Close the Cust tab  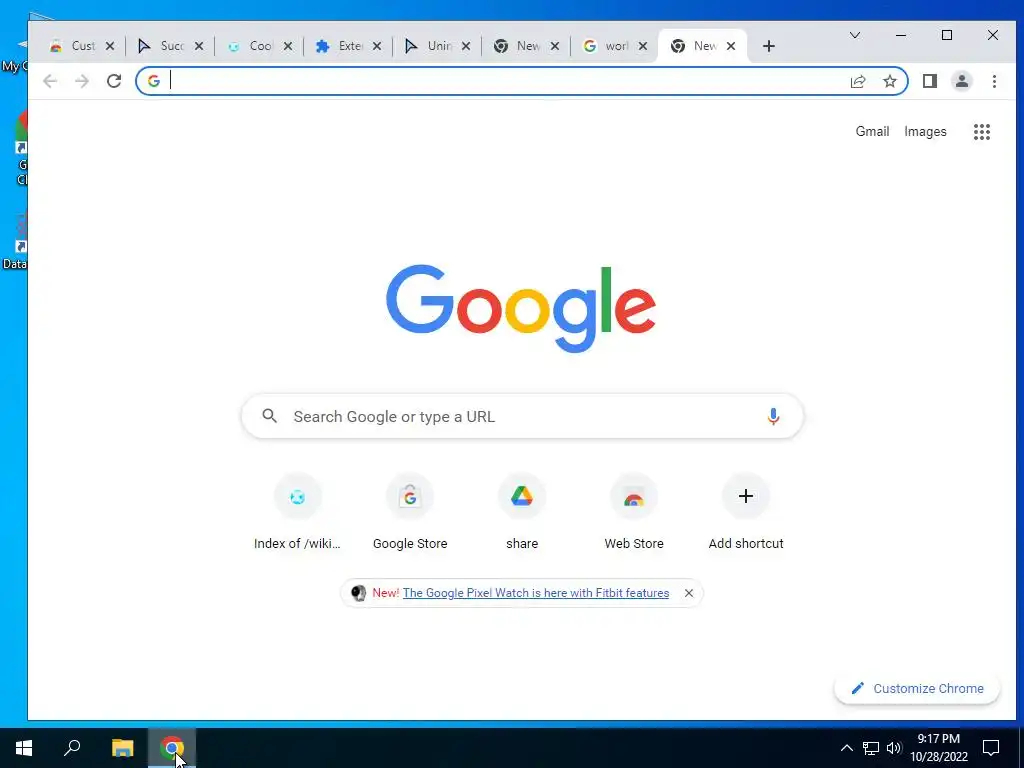pyautogui.click(x=110, y=46)
